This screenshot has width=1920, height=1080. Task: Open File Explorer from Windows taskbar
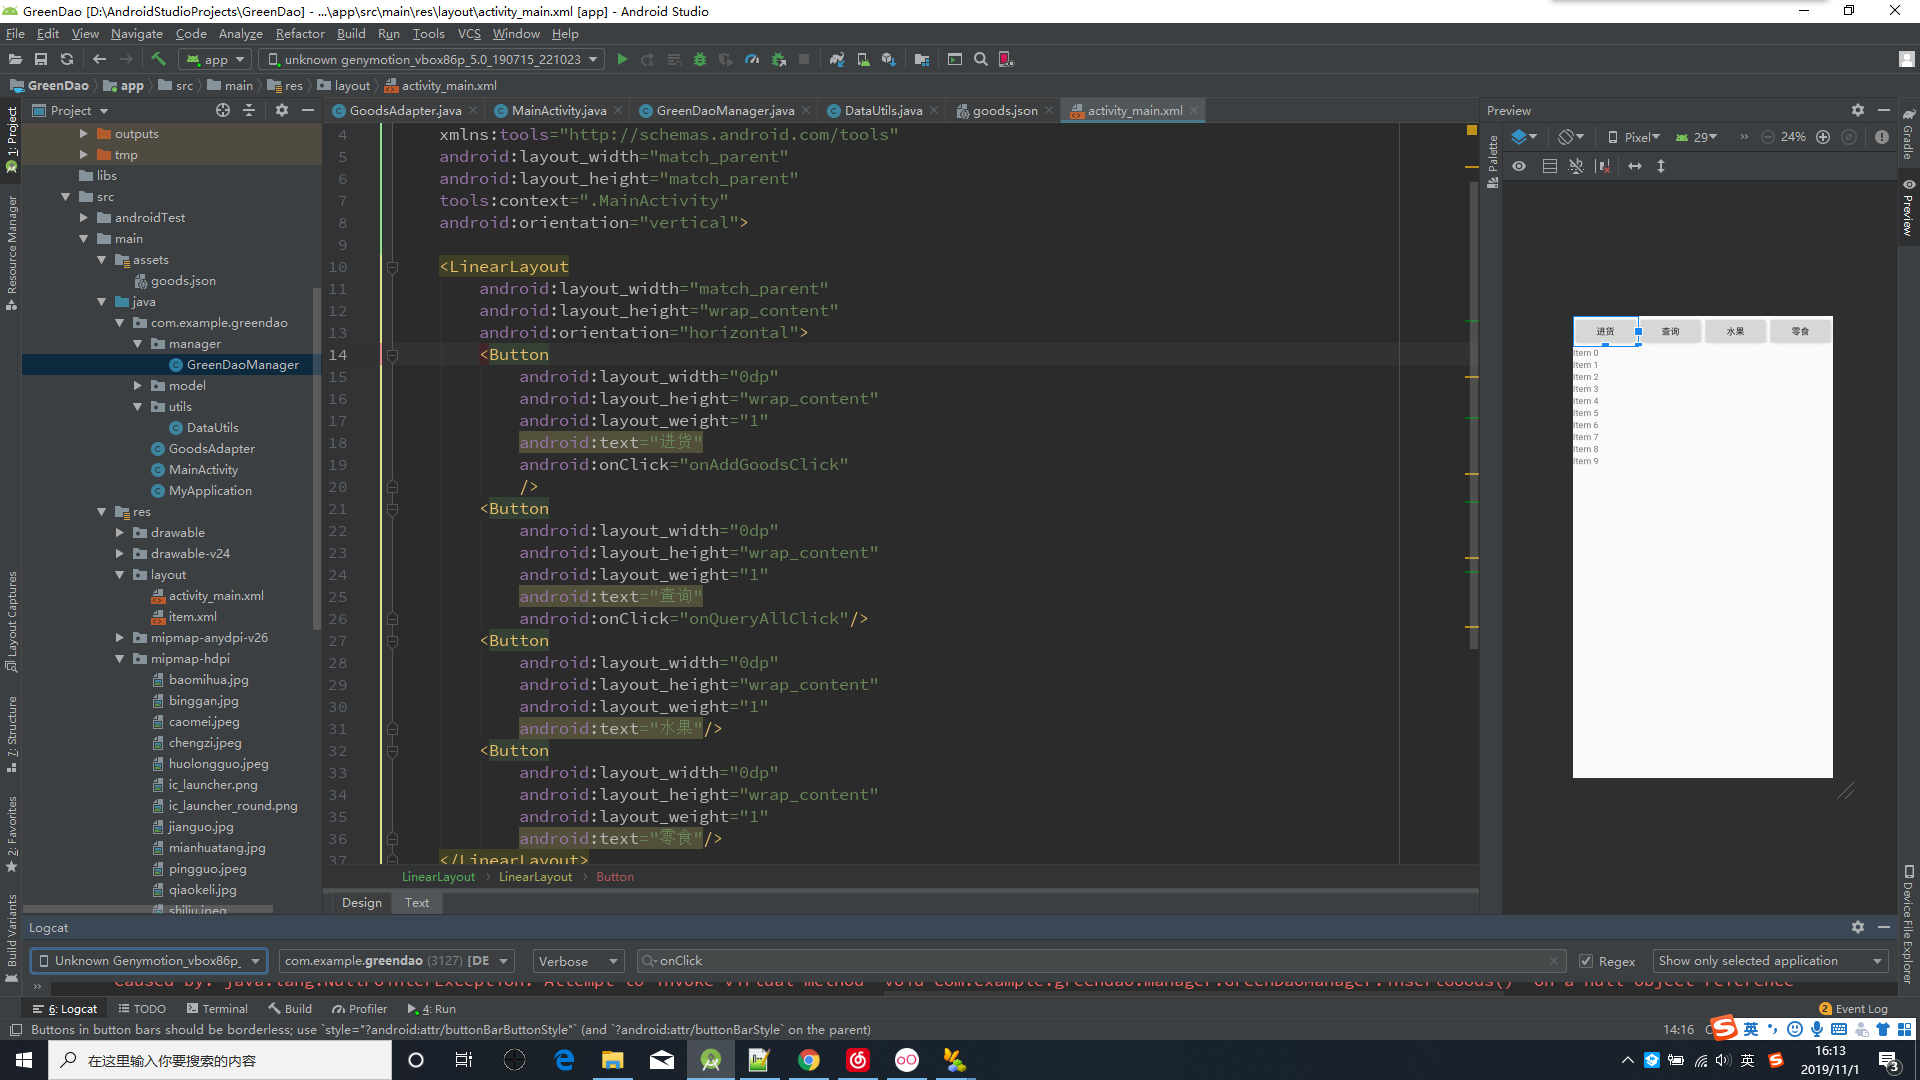pyautogui.click(x=613, y=1060)
